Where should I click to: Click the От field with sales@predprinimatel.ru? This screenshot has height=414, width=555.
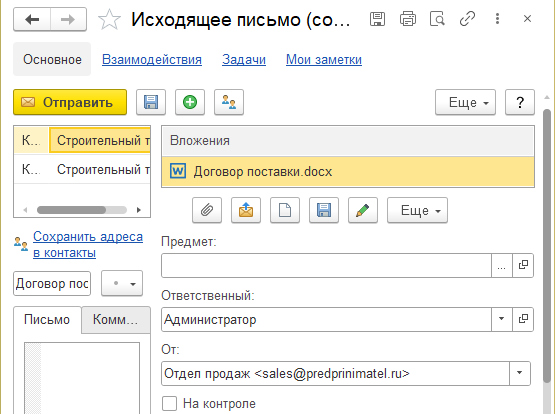[335, 373]
